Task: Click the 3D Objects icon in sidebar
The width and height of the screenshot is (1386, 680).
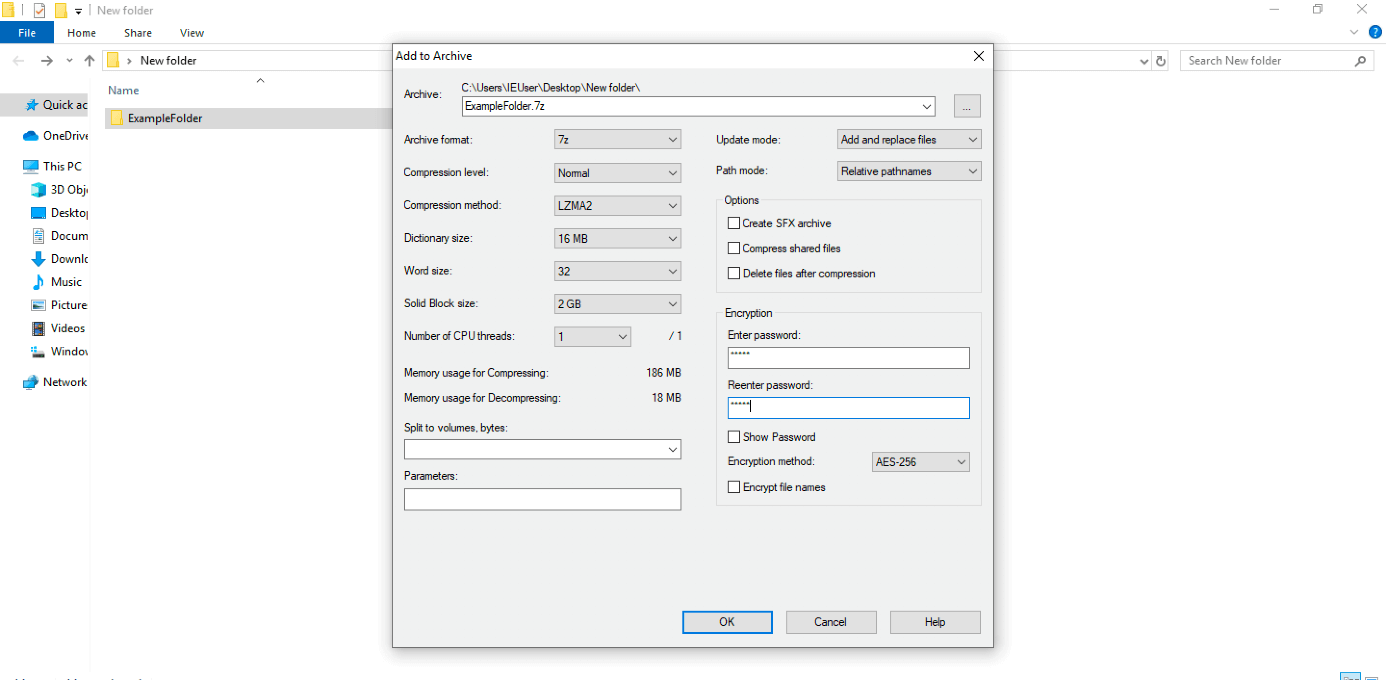Action: [39, 189]
